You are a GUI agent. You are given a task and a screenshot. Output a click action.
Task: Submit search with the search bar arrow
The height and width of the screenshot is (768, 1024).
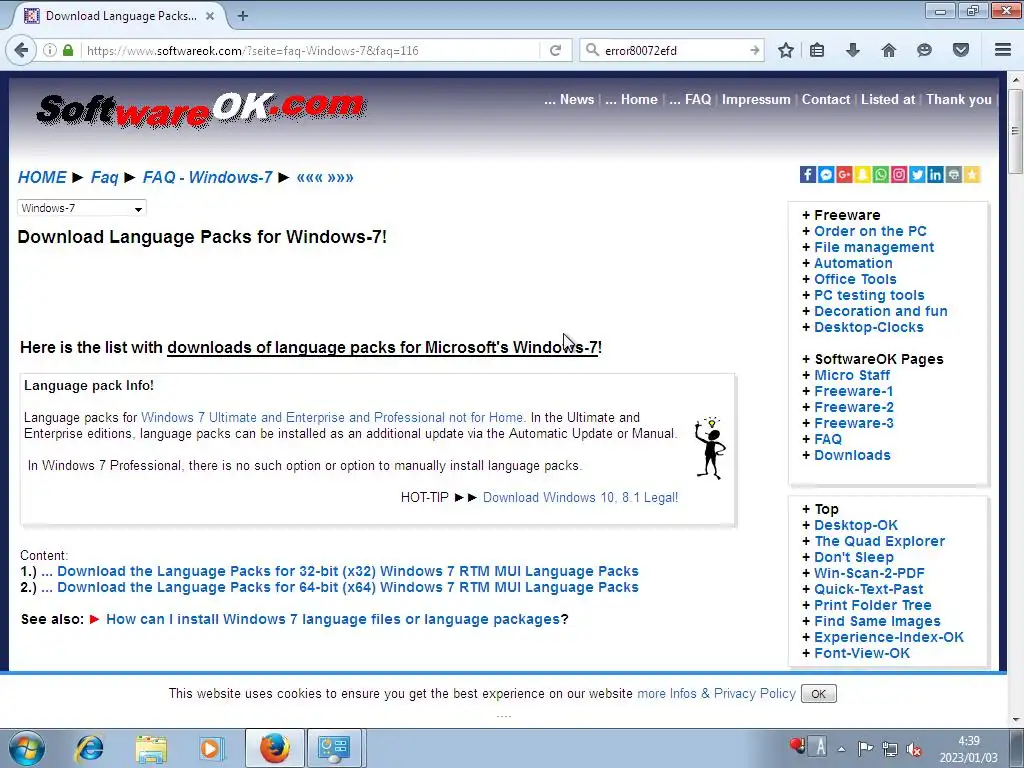pos(754,50)
